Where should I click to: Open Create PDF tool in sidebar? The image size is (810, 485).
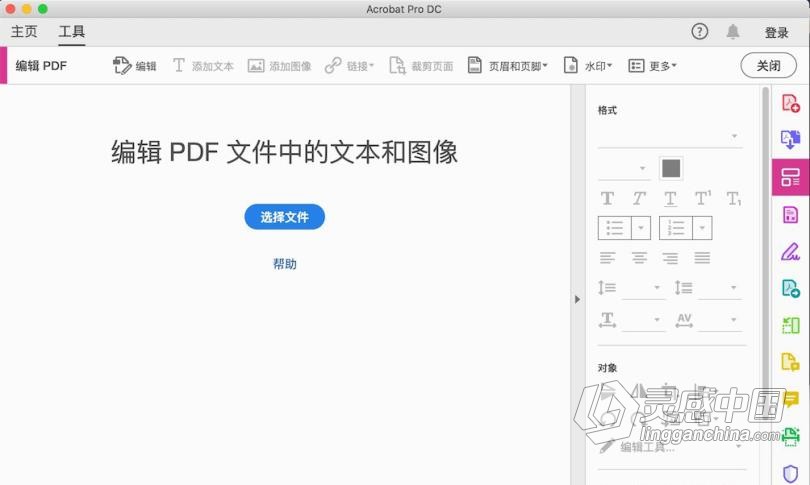[790, 103]
